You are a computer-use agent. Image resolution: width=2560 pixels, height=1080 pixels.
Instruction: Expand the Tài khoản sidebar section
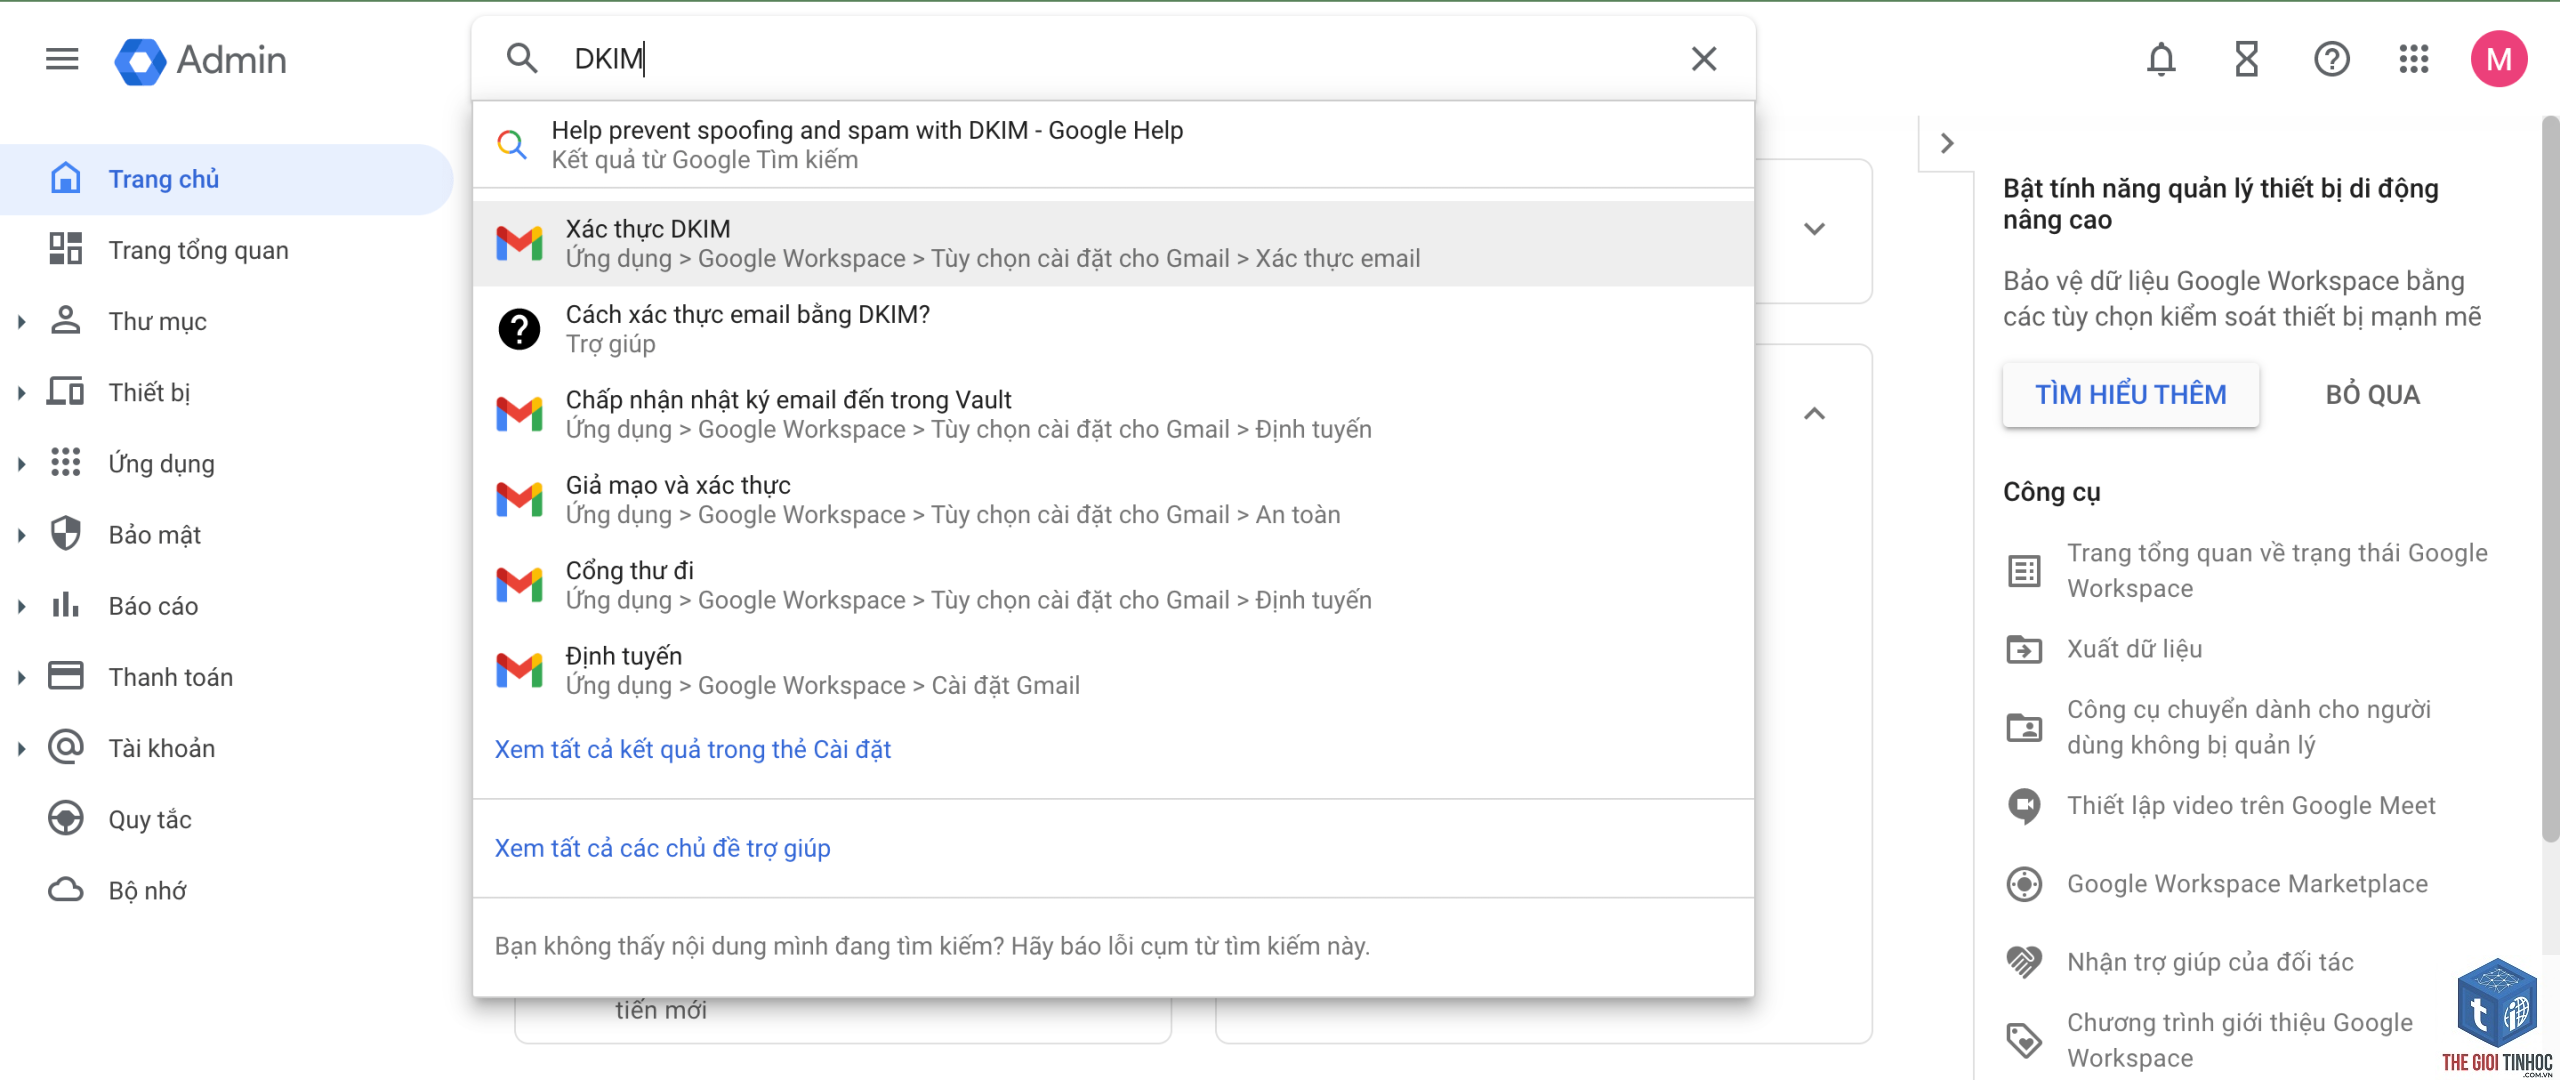pos(21,749)
